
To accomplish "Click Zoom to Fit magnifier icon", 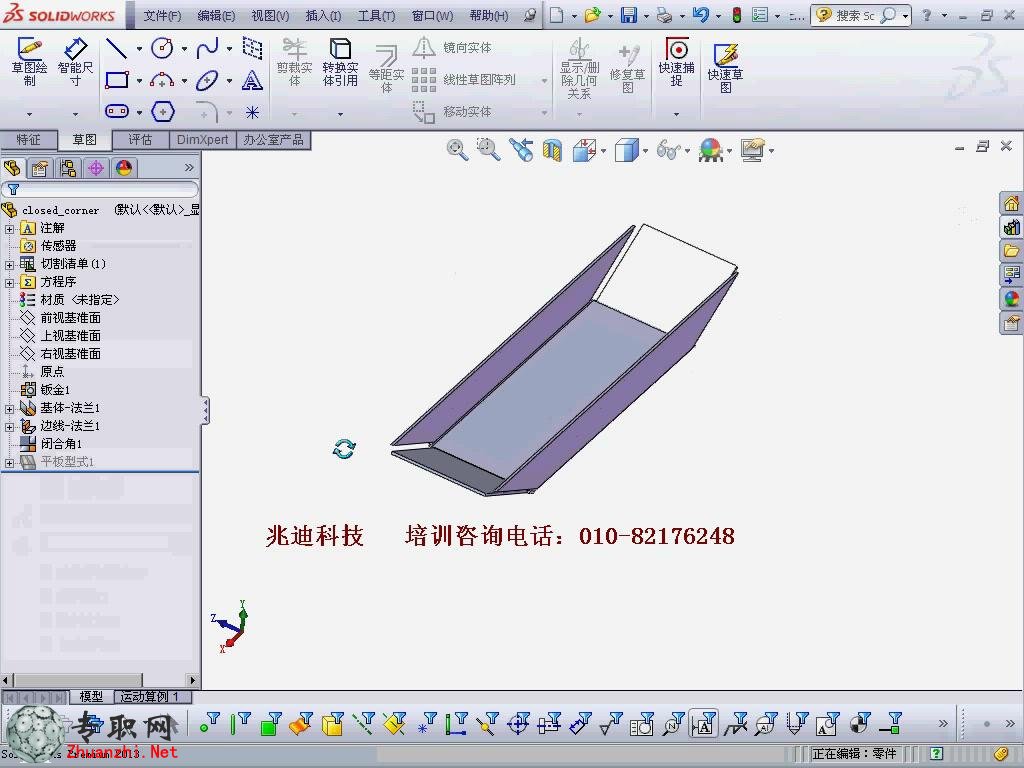I will 456,150.
